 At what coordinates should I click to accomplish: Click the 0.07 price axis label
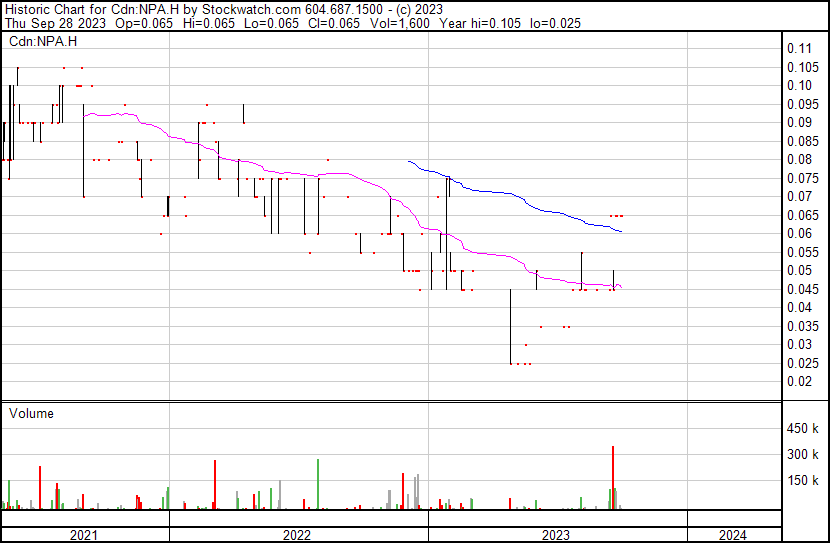(799, 197)
